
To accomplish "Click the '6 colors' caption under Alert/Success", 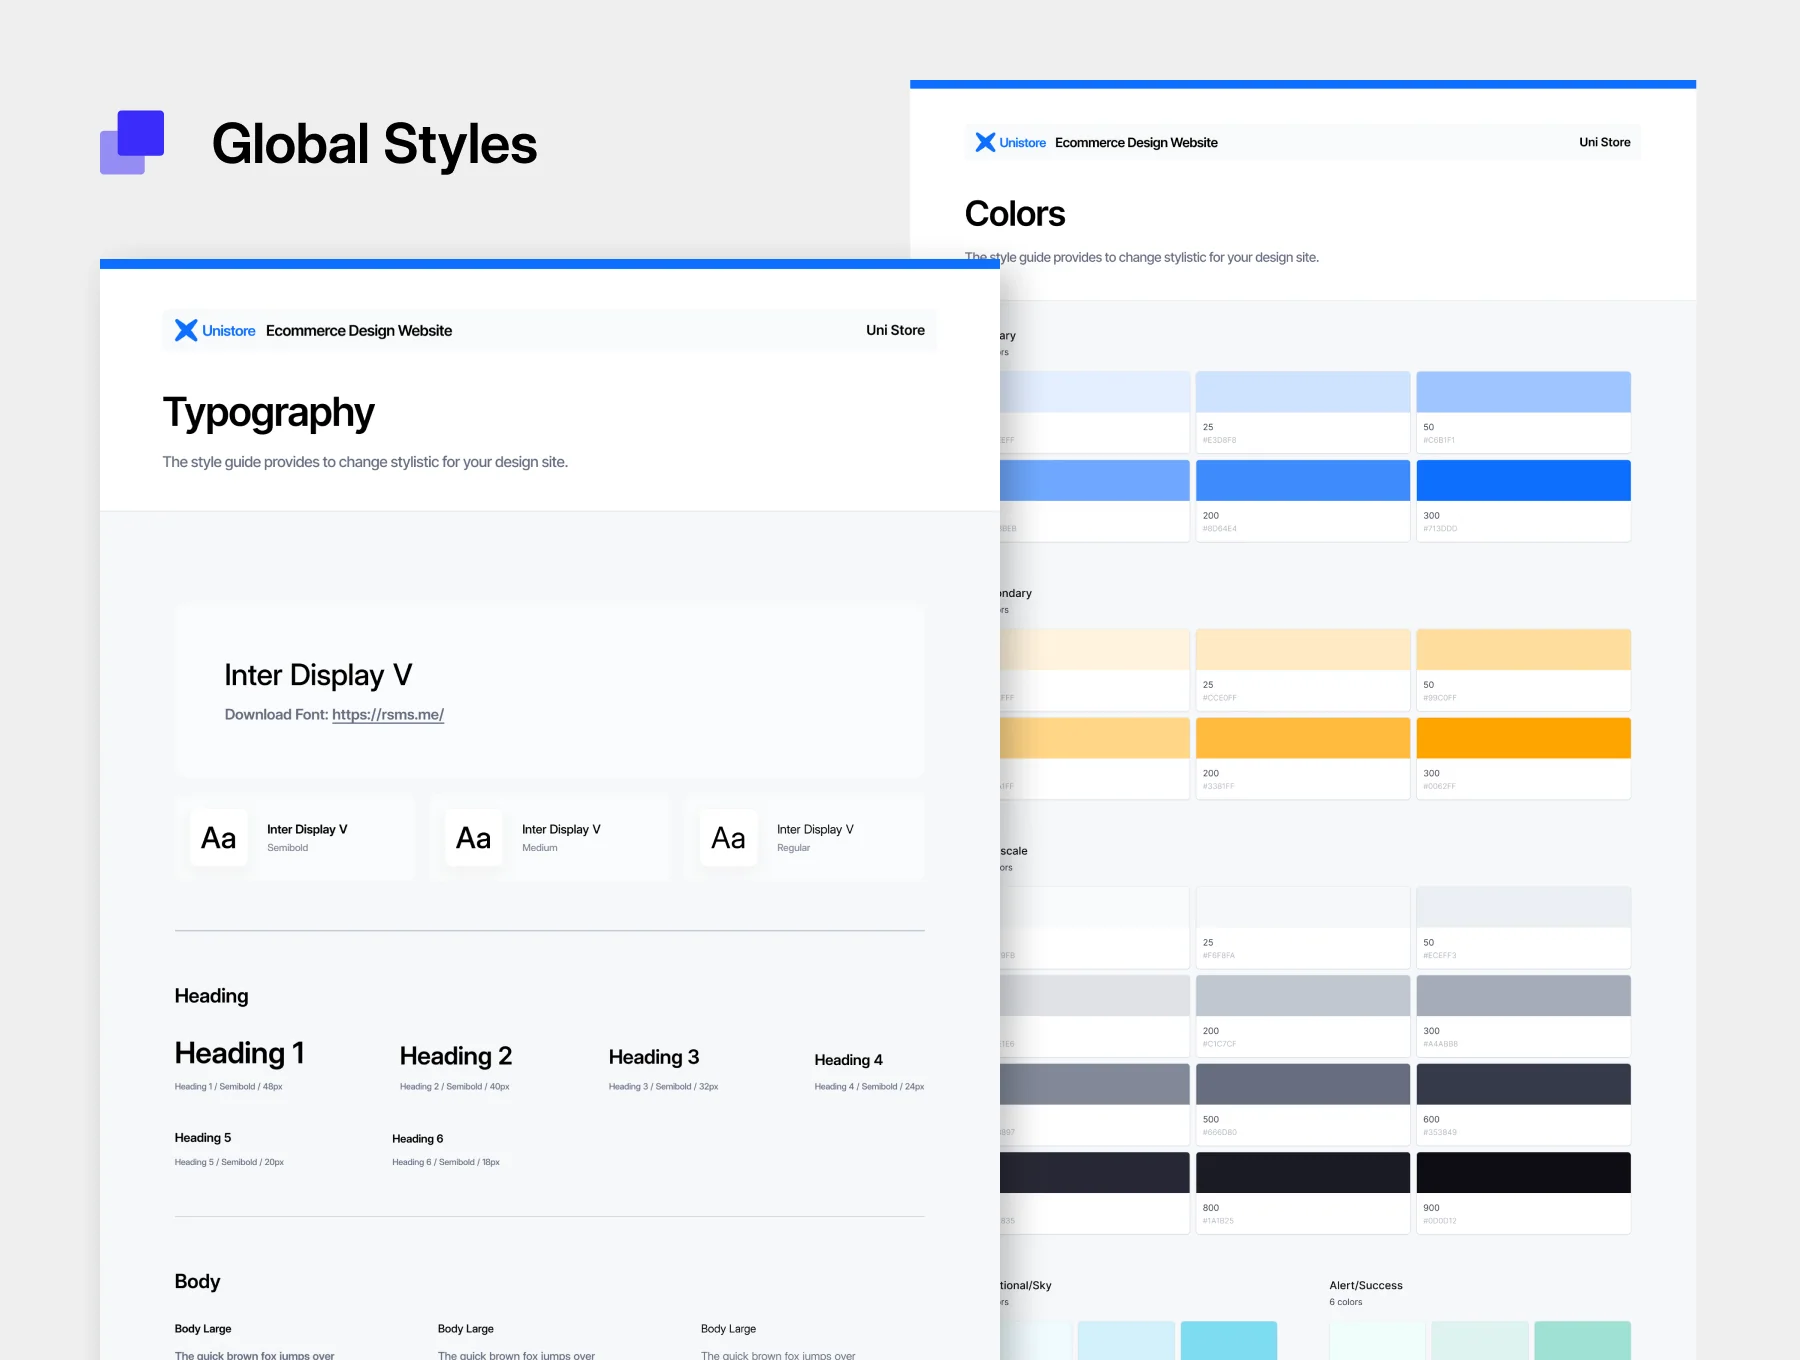I will (1346, 1302).
